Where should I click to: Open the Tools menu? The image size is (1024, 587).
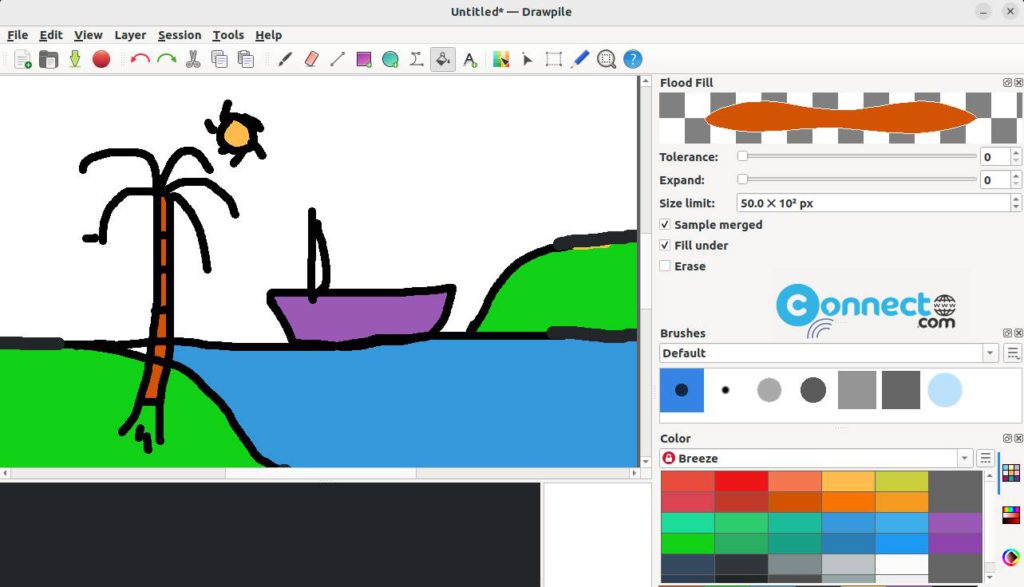pyautogui.click(x=228, y=34)
